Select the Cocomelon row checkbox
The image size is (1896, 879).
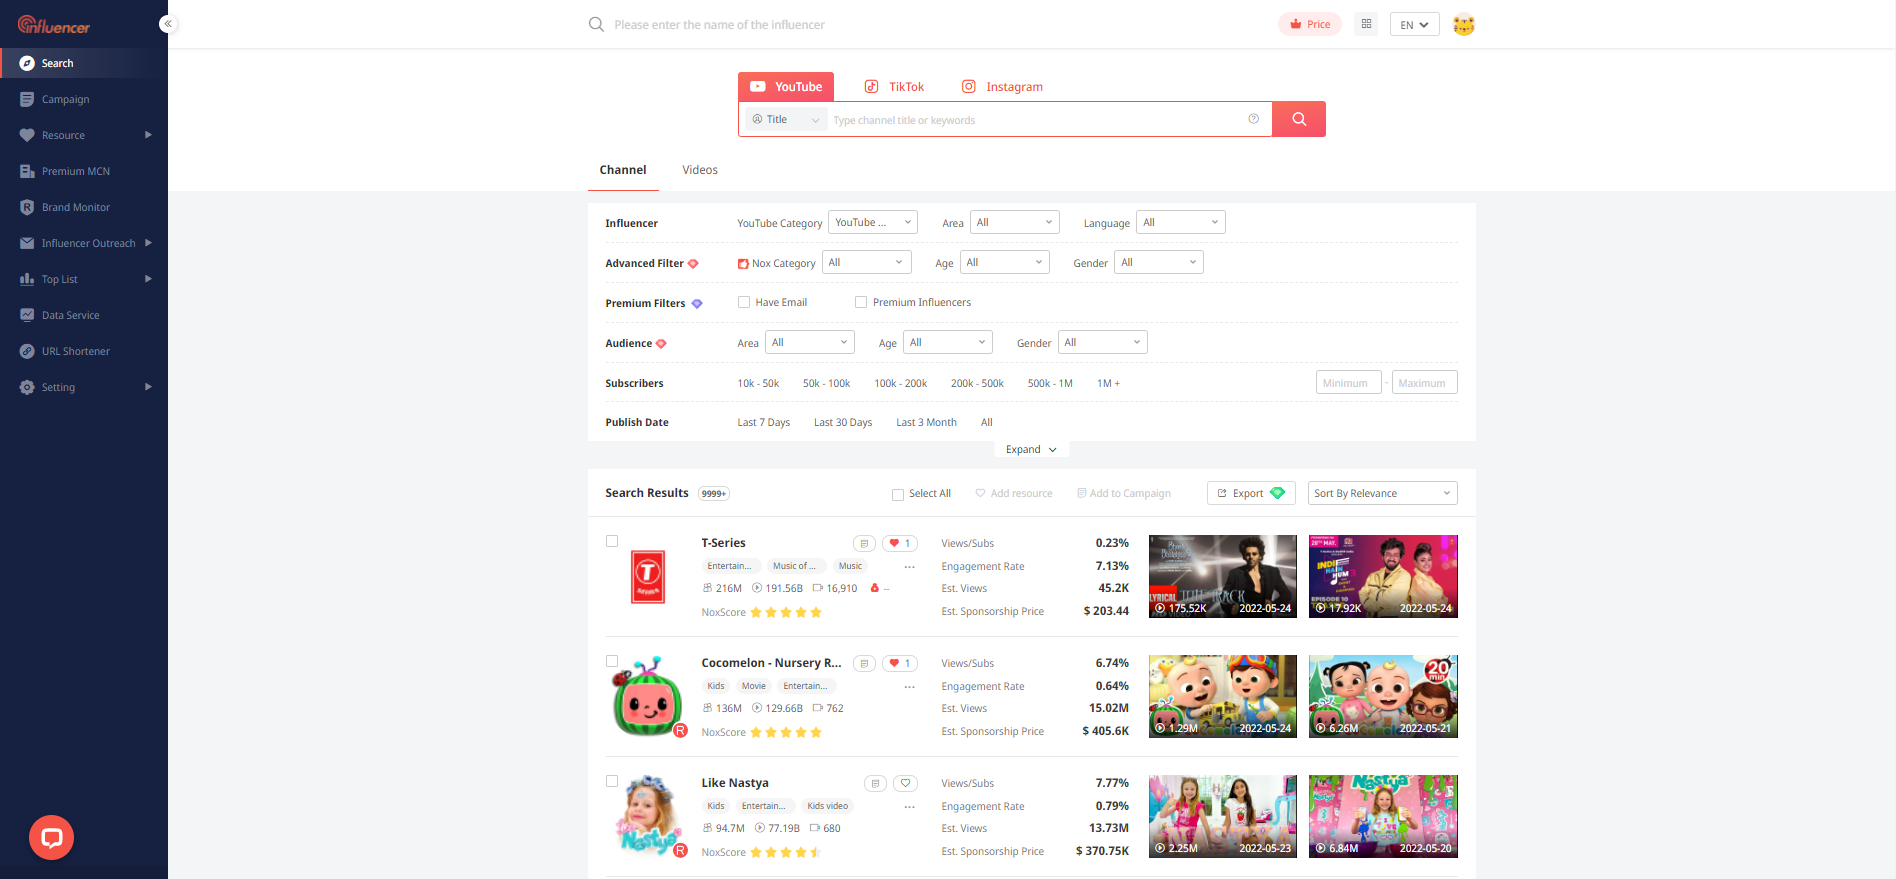pos(612,661)
